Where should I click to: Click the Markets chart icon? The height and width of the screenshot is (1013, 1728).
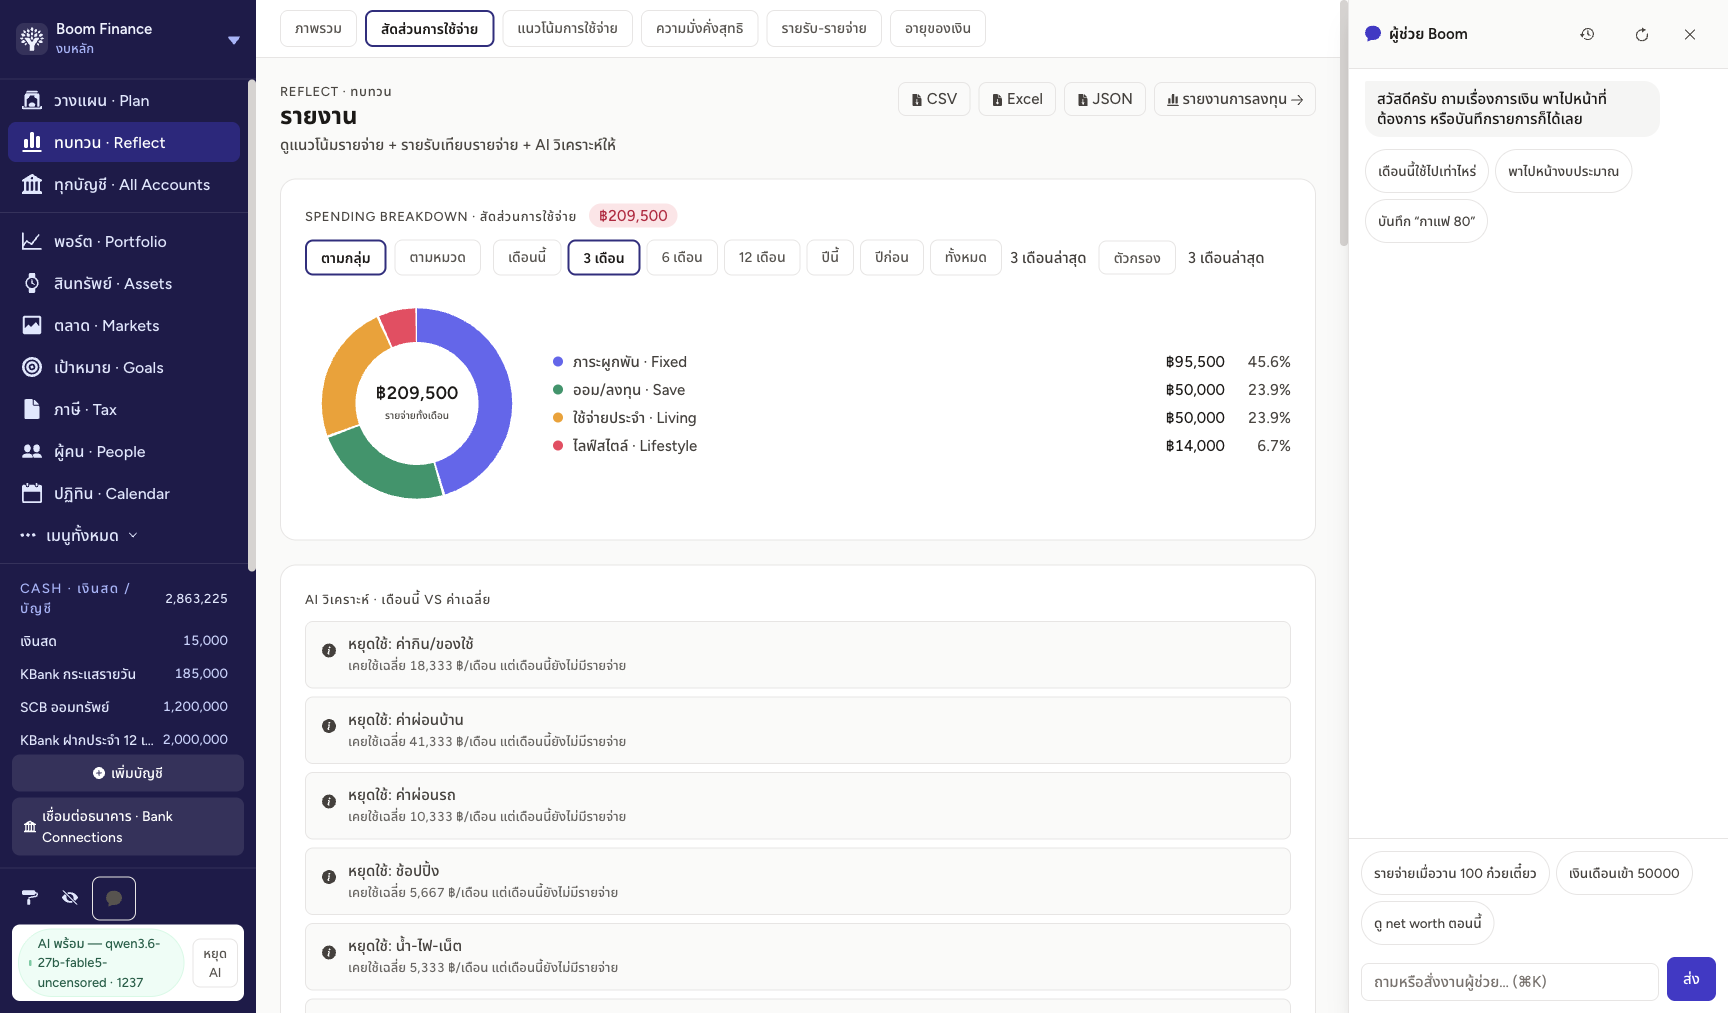pos(32,325)
